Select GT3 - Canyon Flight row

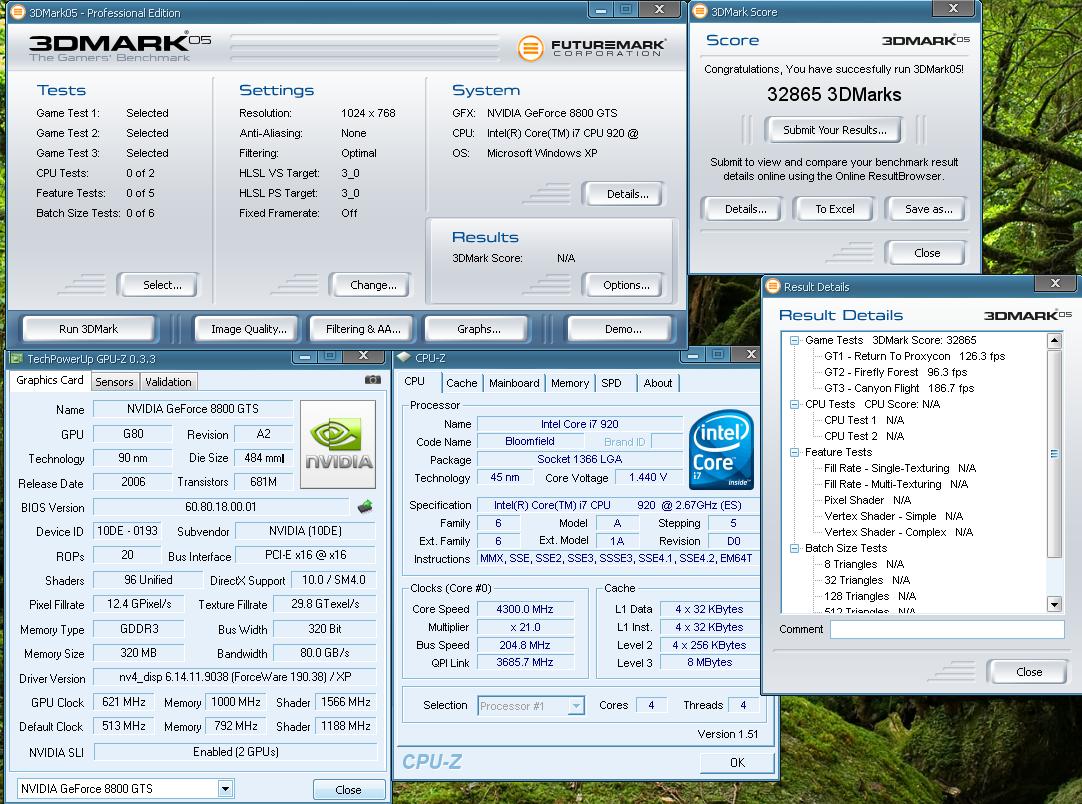click(x=898, y=388)
